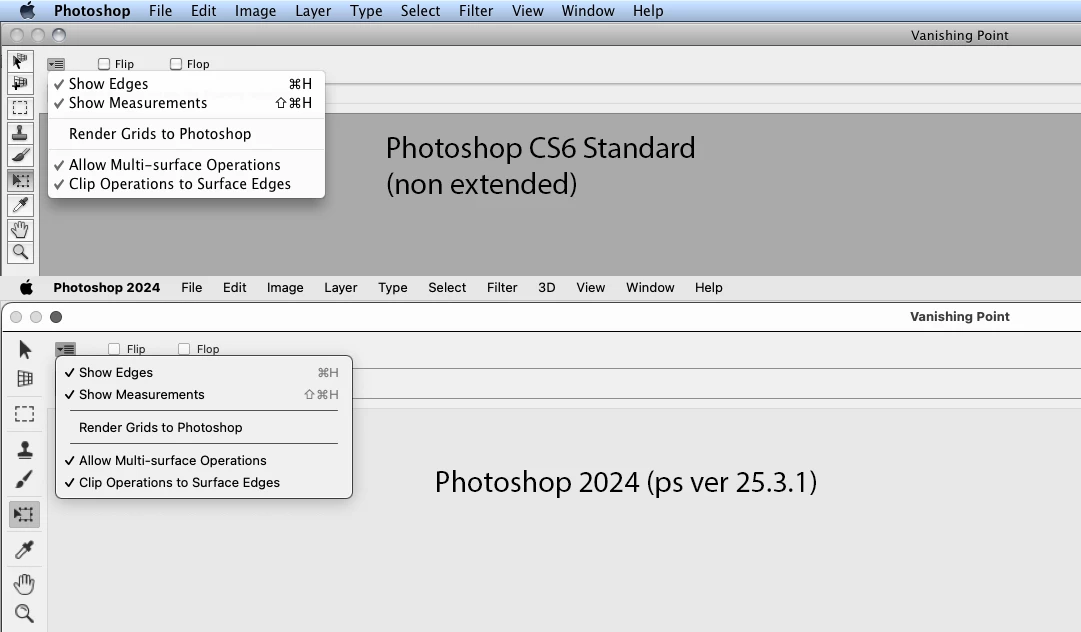Select Eyedropper tool in Photoshop 2024 window
The width and height of the screenshot is (1081, 632).
tap(25, 549)
